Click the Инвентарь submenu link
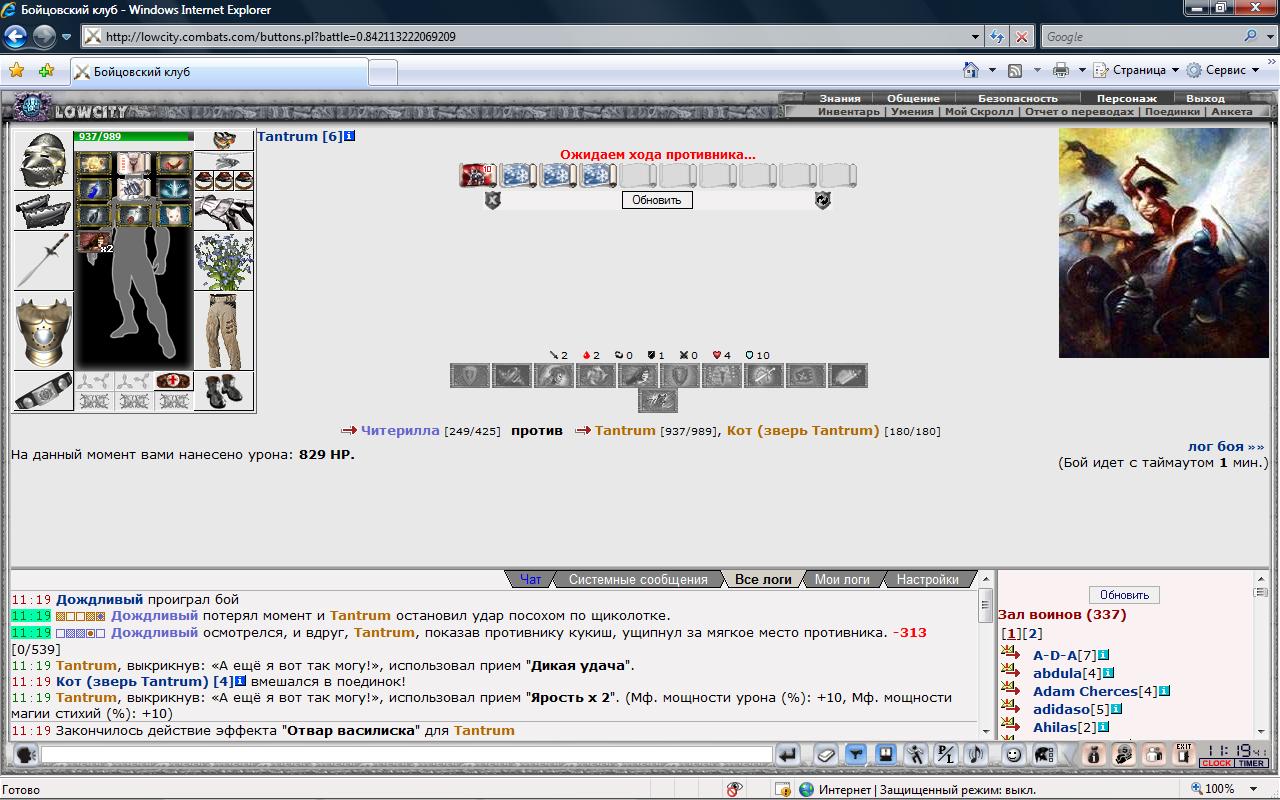The width and height of the screenshot is (1280, 800). point(849,112)
